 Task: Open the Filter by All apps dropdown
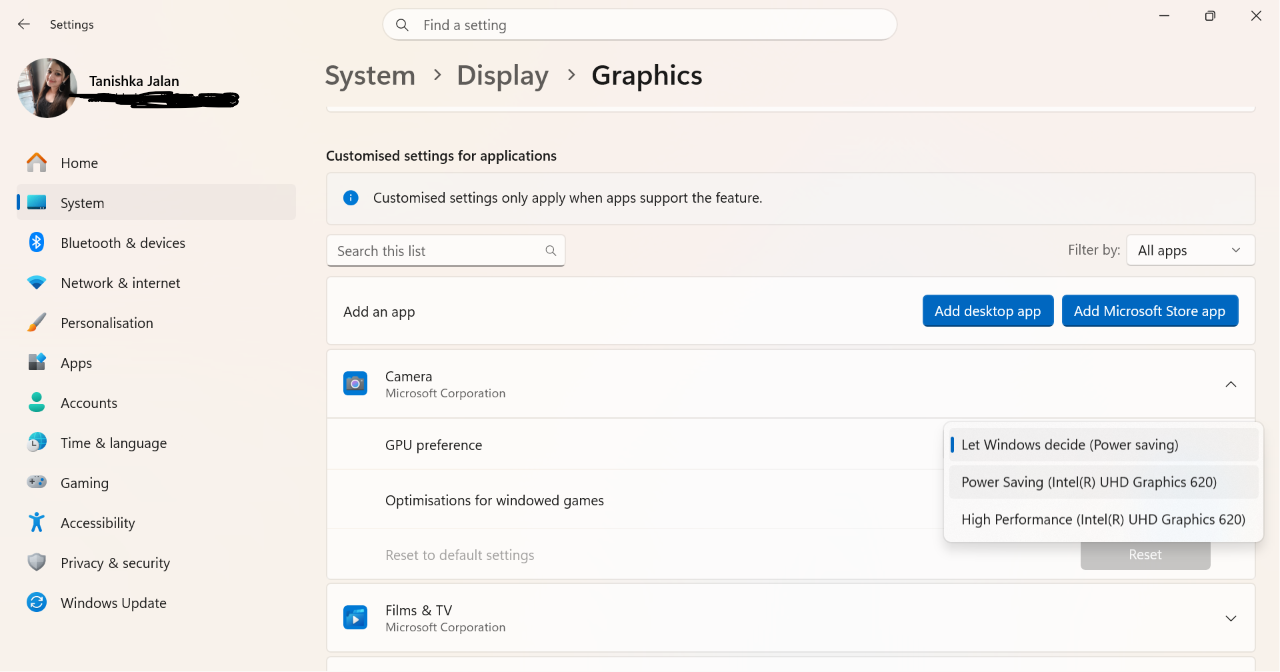(x=1190, y=250)
